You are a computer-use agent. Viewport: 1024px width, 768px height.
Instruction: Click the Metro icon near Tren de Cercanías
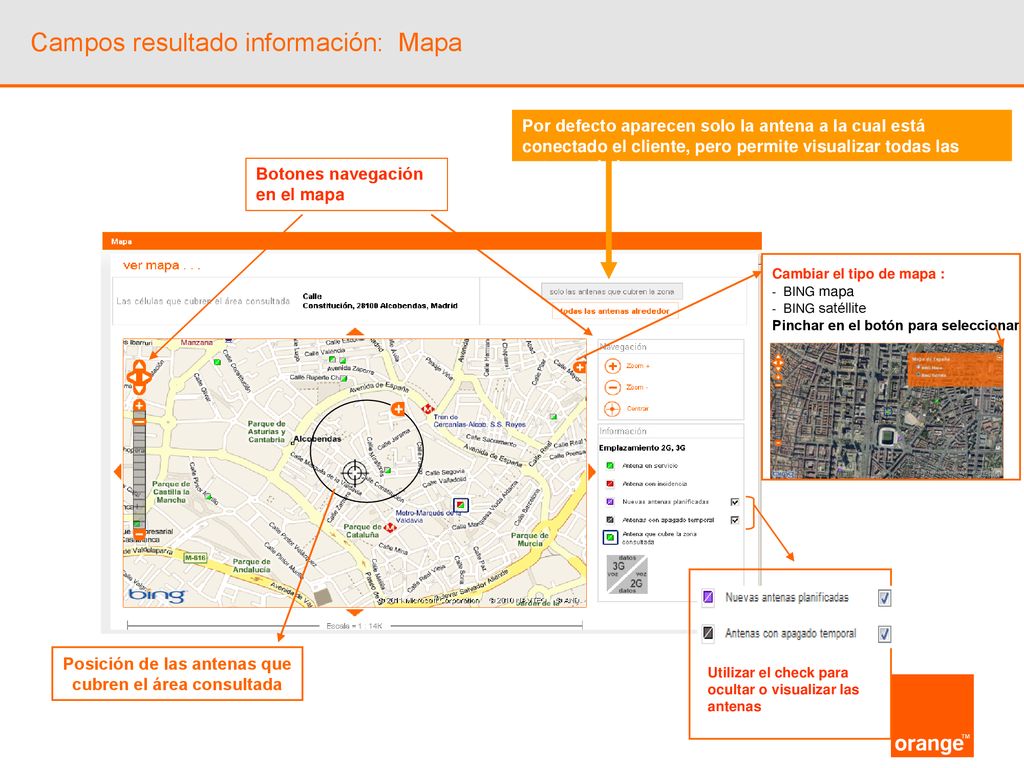(x=428, y=409)
